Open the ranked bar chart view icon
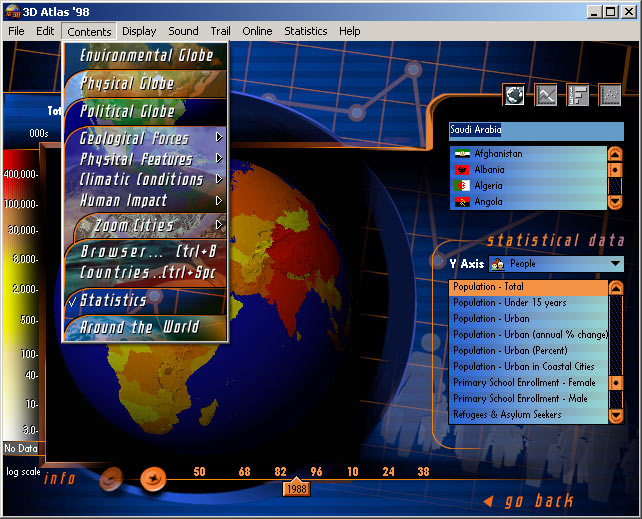 [x=578, y=95]
